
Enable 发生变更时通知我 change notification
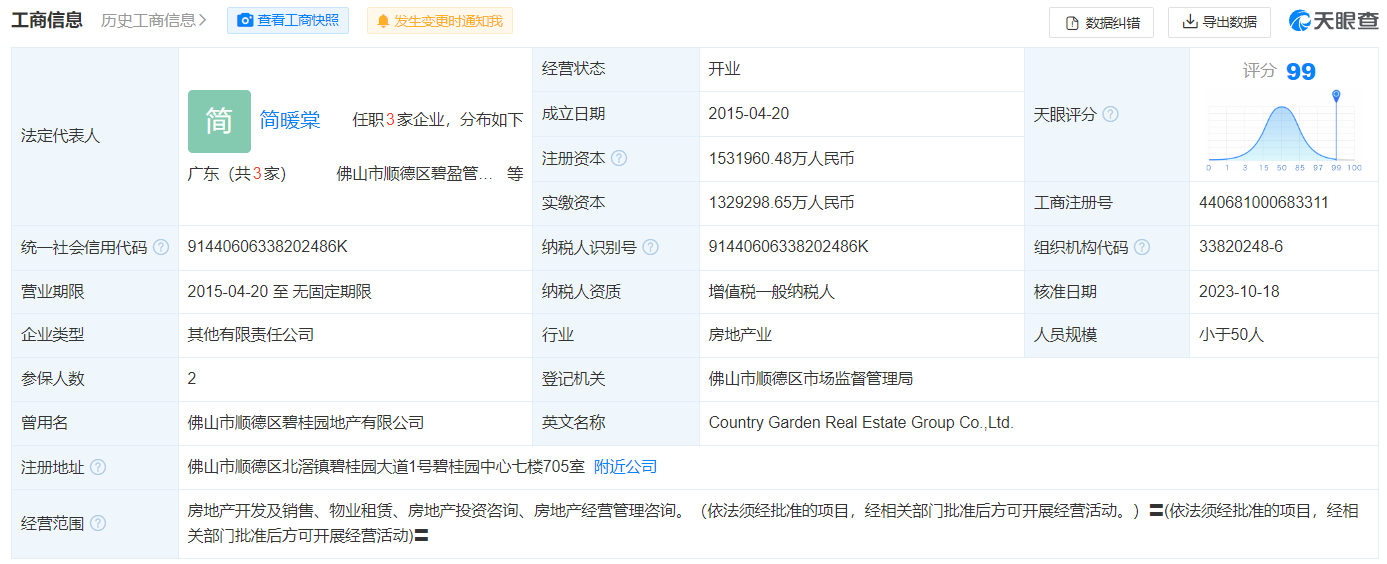coord(439,20)
